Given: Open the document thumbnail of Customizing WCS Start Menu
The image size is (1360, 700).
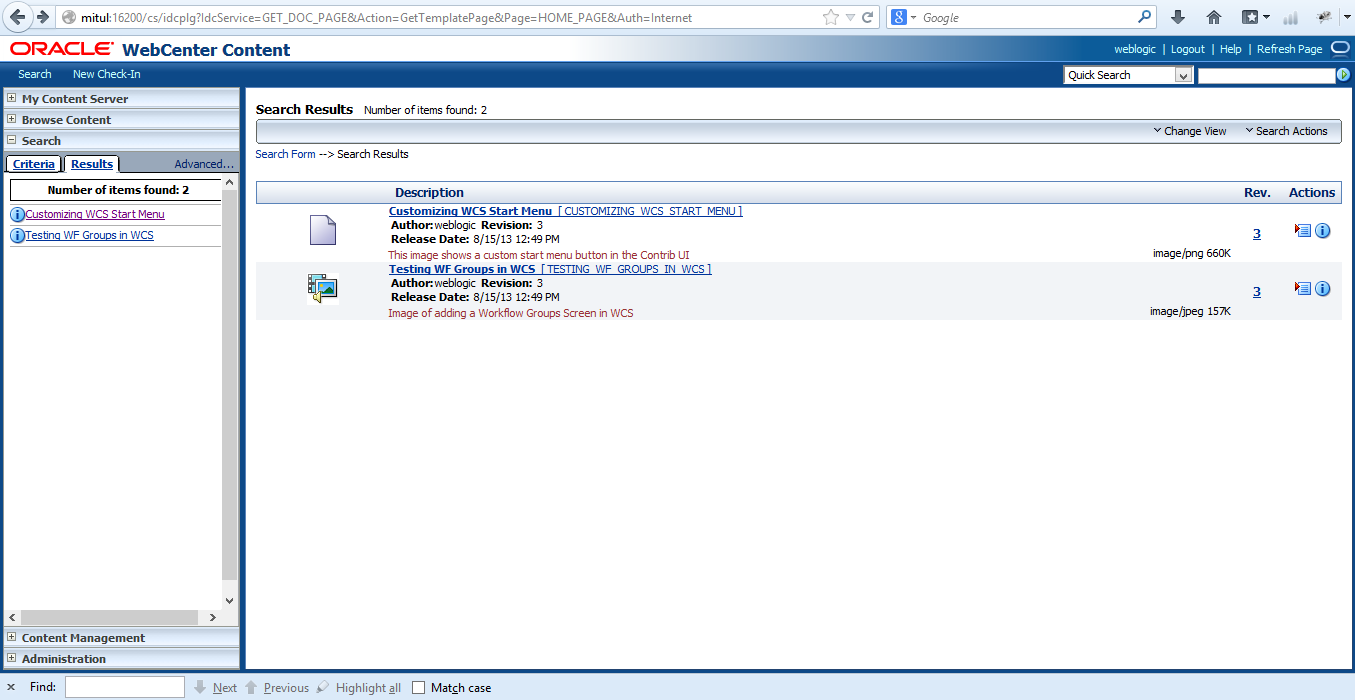Looking at the screenshot, I should coord(322,230).
